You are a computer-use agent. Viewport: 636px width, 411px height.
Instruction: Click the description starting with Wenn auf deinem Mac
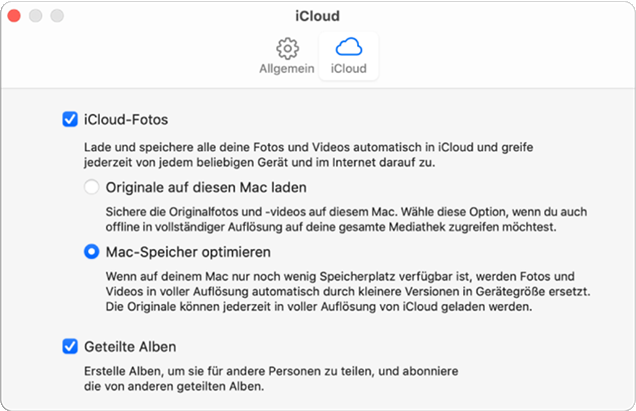click(x=343, y=289)
